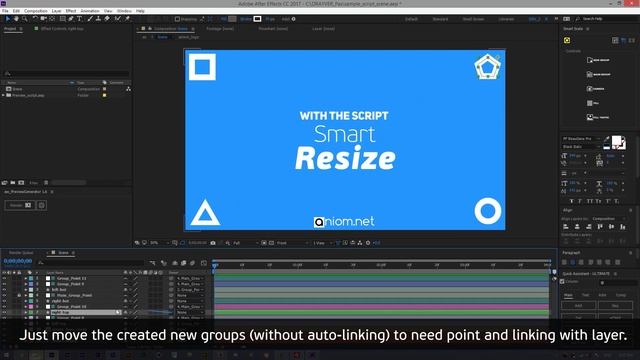Open viewer magnification 50% dropdown
The height and width of the screenshot is (360, 640).
pos(159,243)
